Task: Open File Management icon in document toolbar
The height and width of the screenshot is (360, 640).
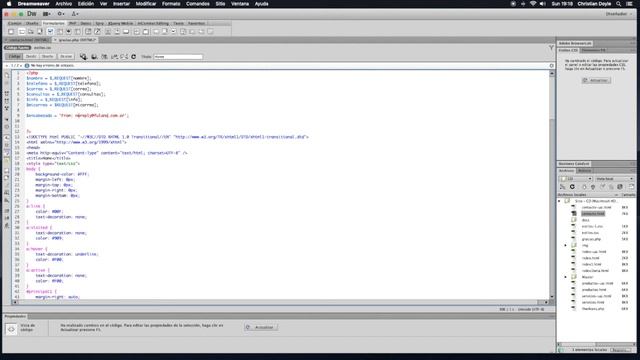Action: click(x=104, y=57)
